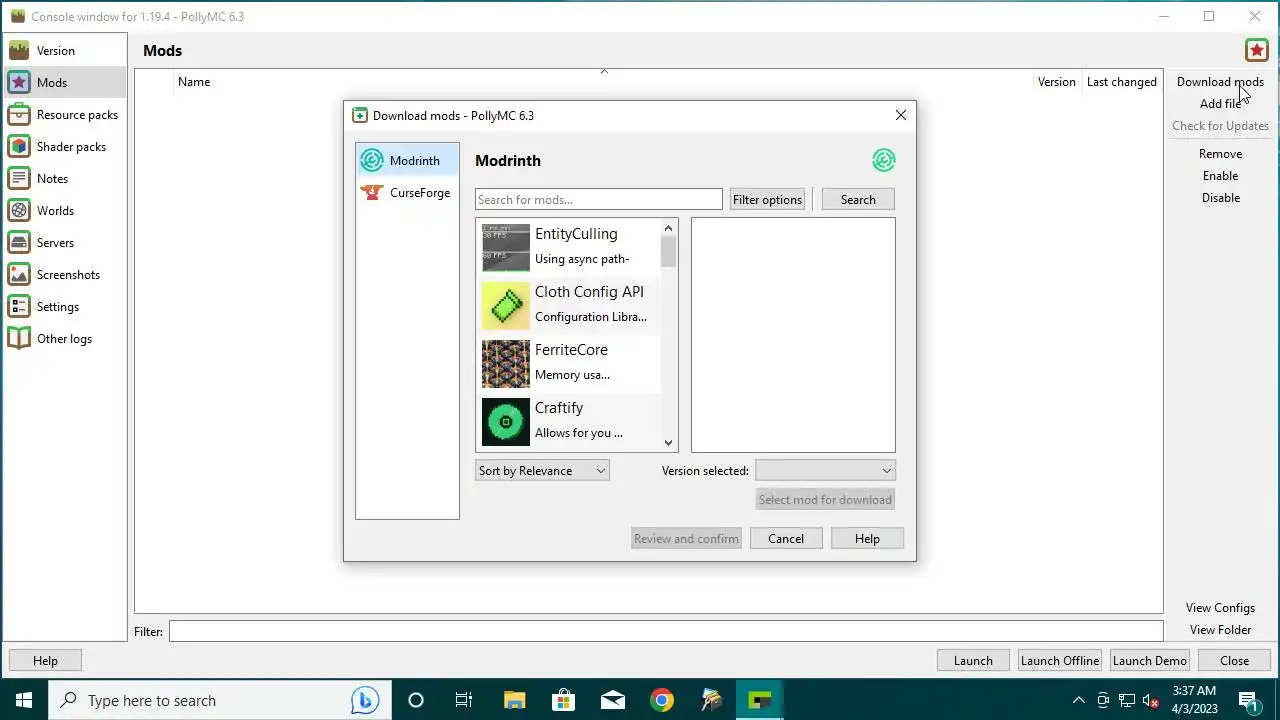Open Worlds page label in sidebar
The width and height of the screenshot is (1280, 720).
[x=55, y=211]
